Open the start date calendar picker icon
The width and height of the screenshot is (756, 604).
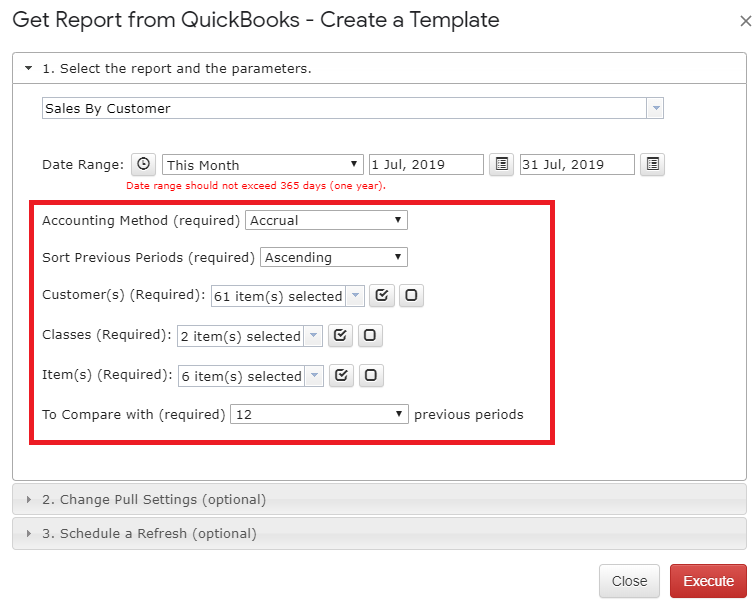[x=501, y=164]
